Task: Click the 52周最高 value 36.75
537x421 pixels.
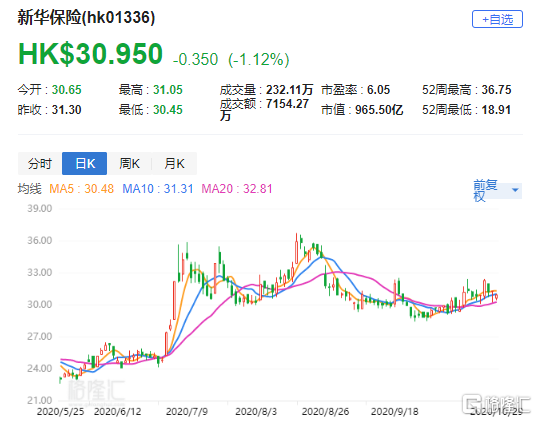Action: click(497, 90)
